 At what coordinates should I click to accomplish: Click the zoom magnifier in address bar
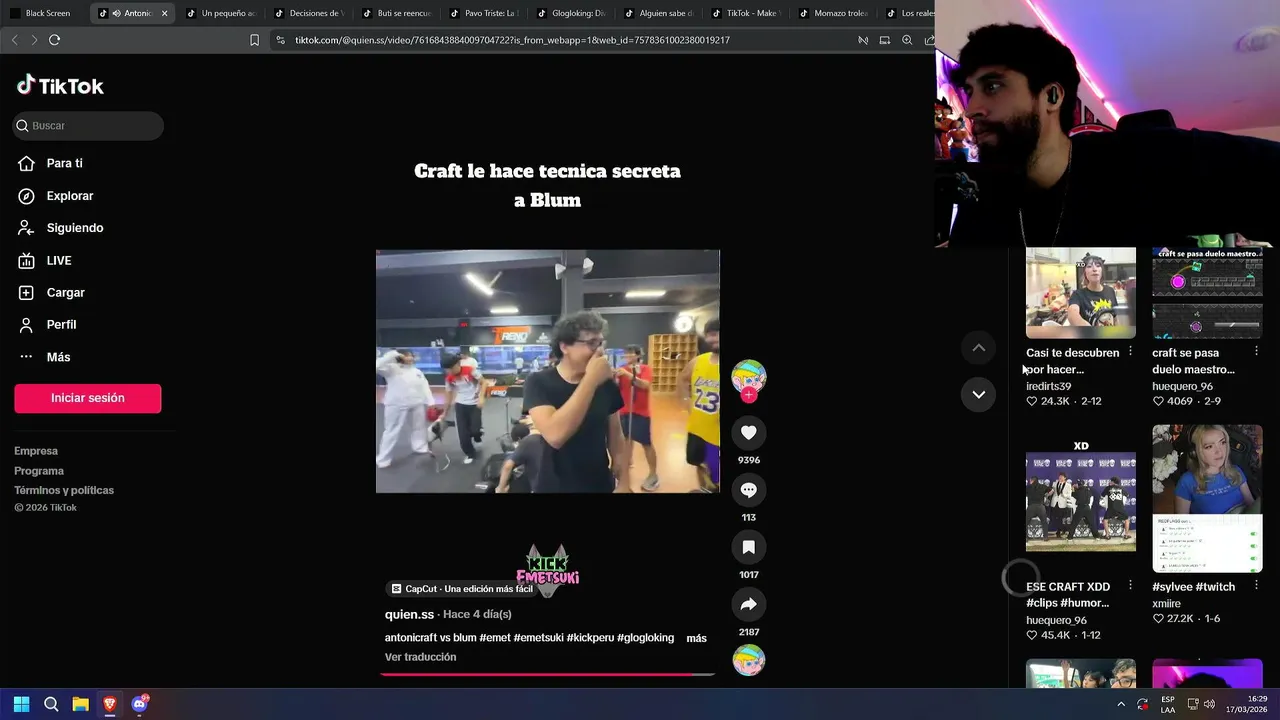[907, 40]
